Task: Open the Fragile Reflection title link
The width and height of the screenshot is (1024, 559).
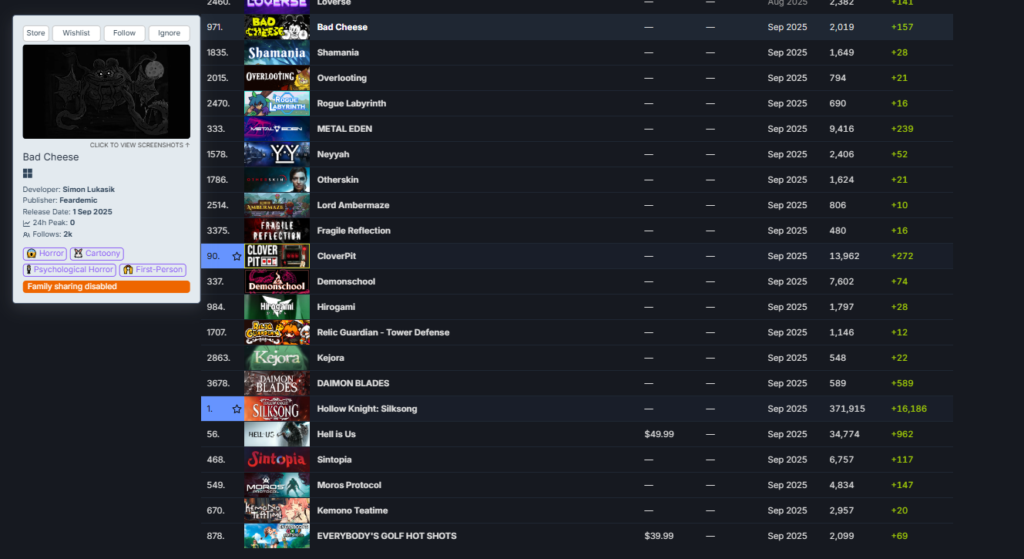Action: point(353,231)
